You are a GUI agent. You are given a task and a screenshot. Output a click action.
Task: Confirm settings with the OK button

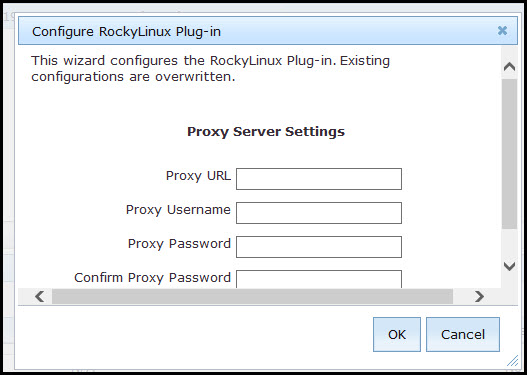[x=397, y=334]
